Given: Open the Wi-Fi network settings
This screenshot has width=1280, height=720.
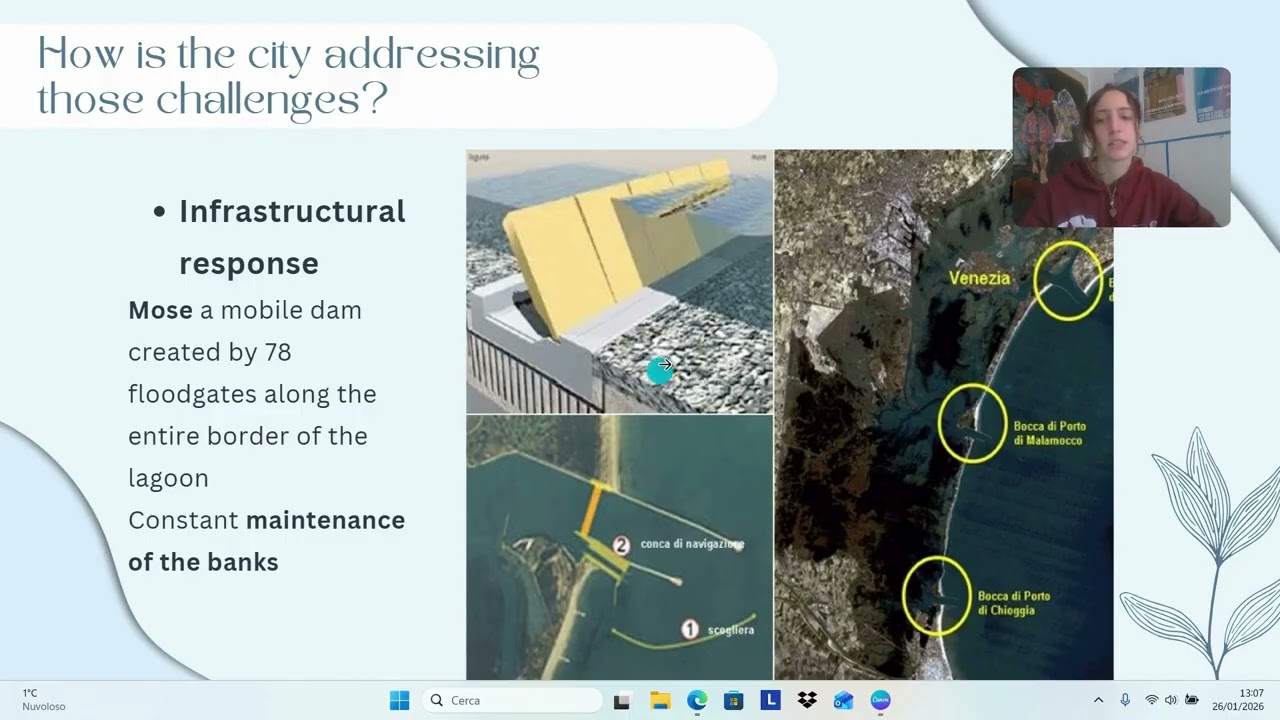Looking at the screenshot, I should point(1152,700).
